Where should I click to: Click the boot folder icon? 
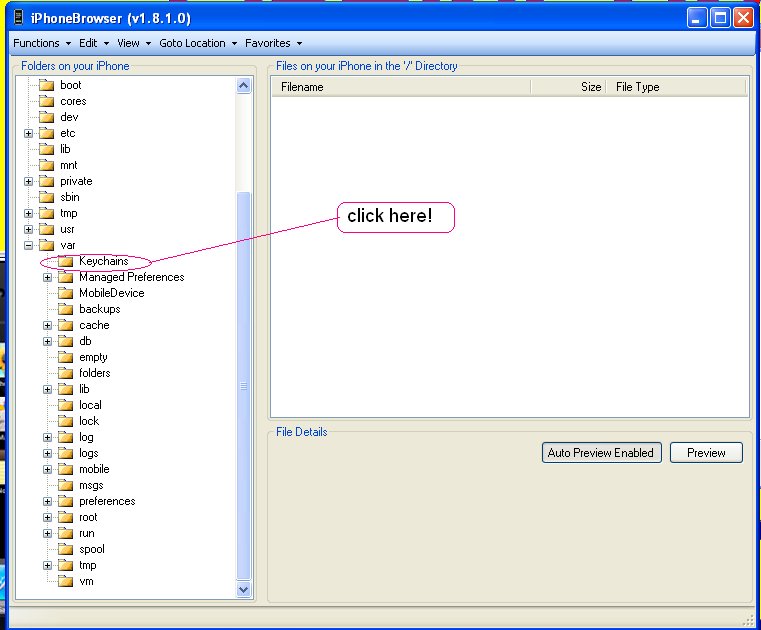pyautogui.click(x=47, y=85)
